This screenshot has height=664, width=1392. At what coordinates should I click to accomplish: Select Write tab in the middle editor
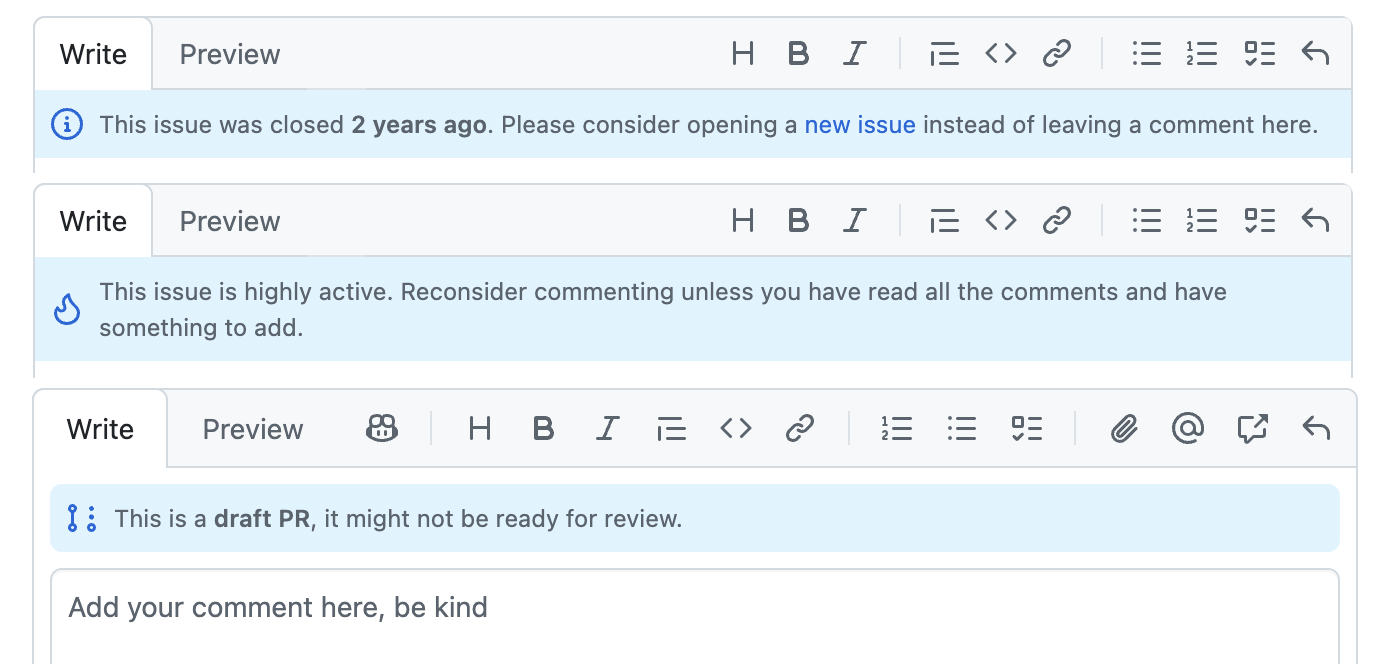point(93,221)
